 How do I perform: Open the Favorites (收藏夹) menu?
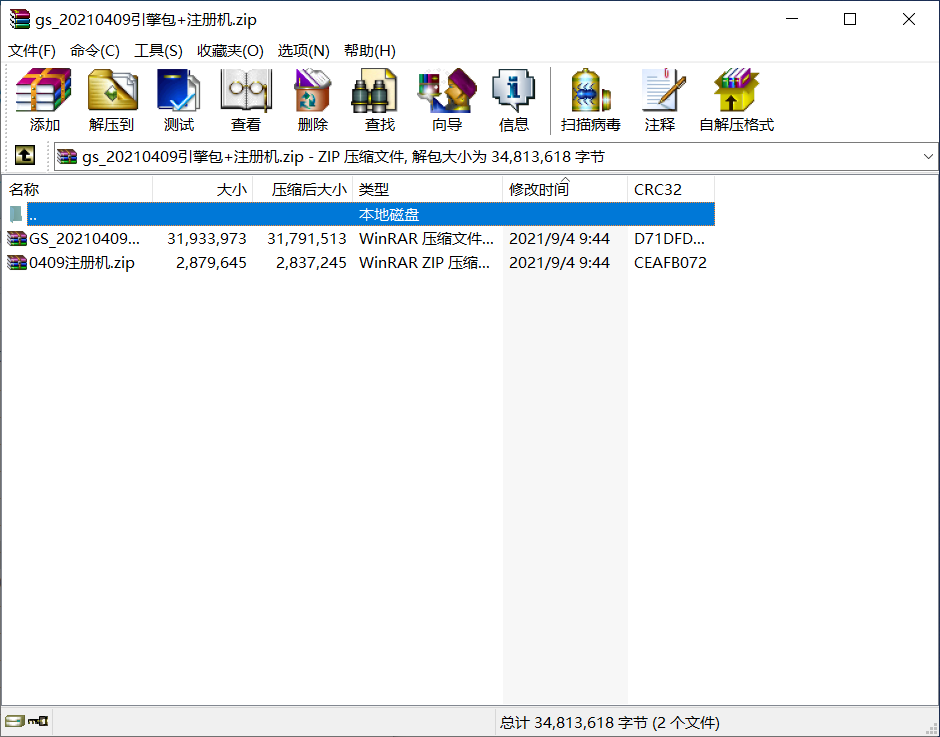(230, 51)
